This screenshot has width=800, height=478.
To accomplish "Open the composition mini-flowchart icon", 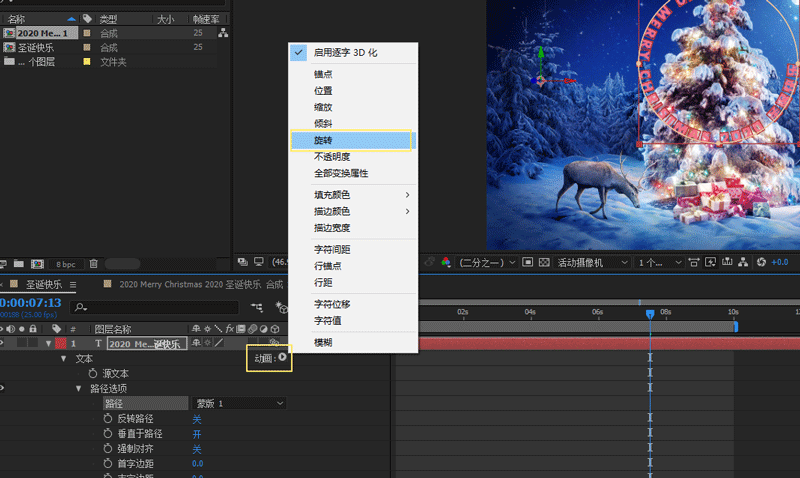I will click(257, 307).
